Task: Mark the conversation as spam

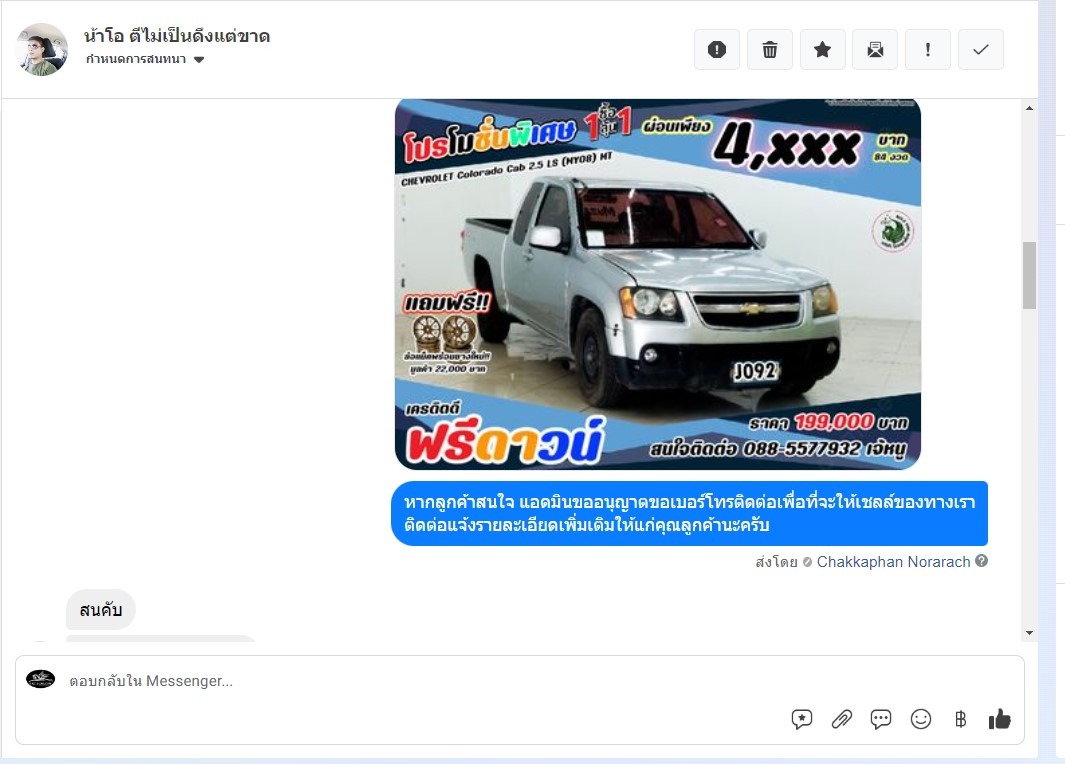Action: (717, 50)
